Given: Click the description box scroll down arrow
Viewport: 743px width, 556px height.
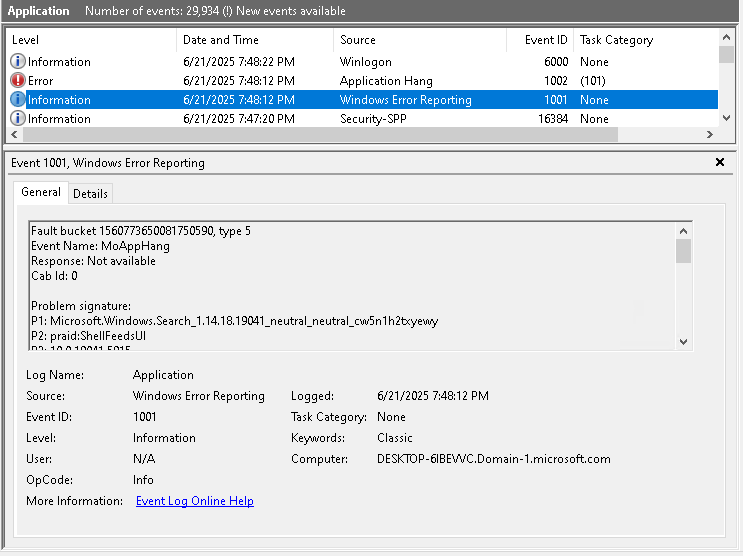Looking at the screenshot, I should pyautogui.click(x=683, y=342).
